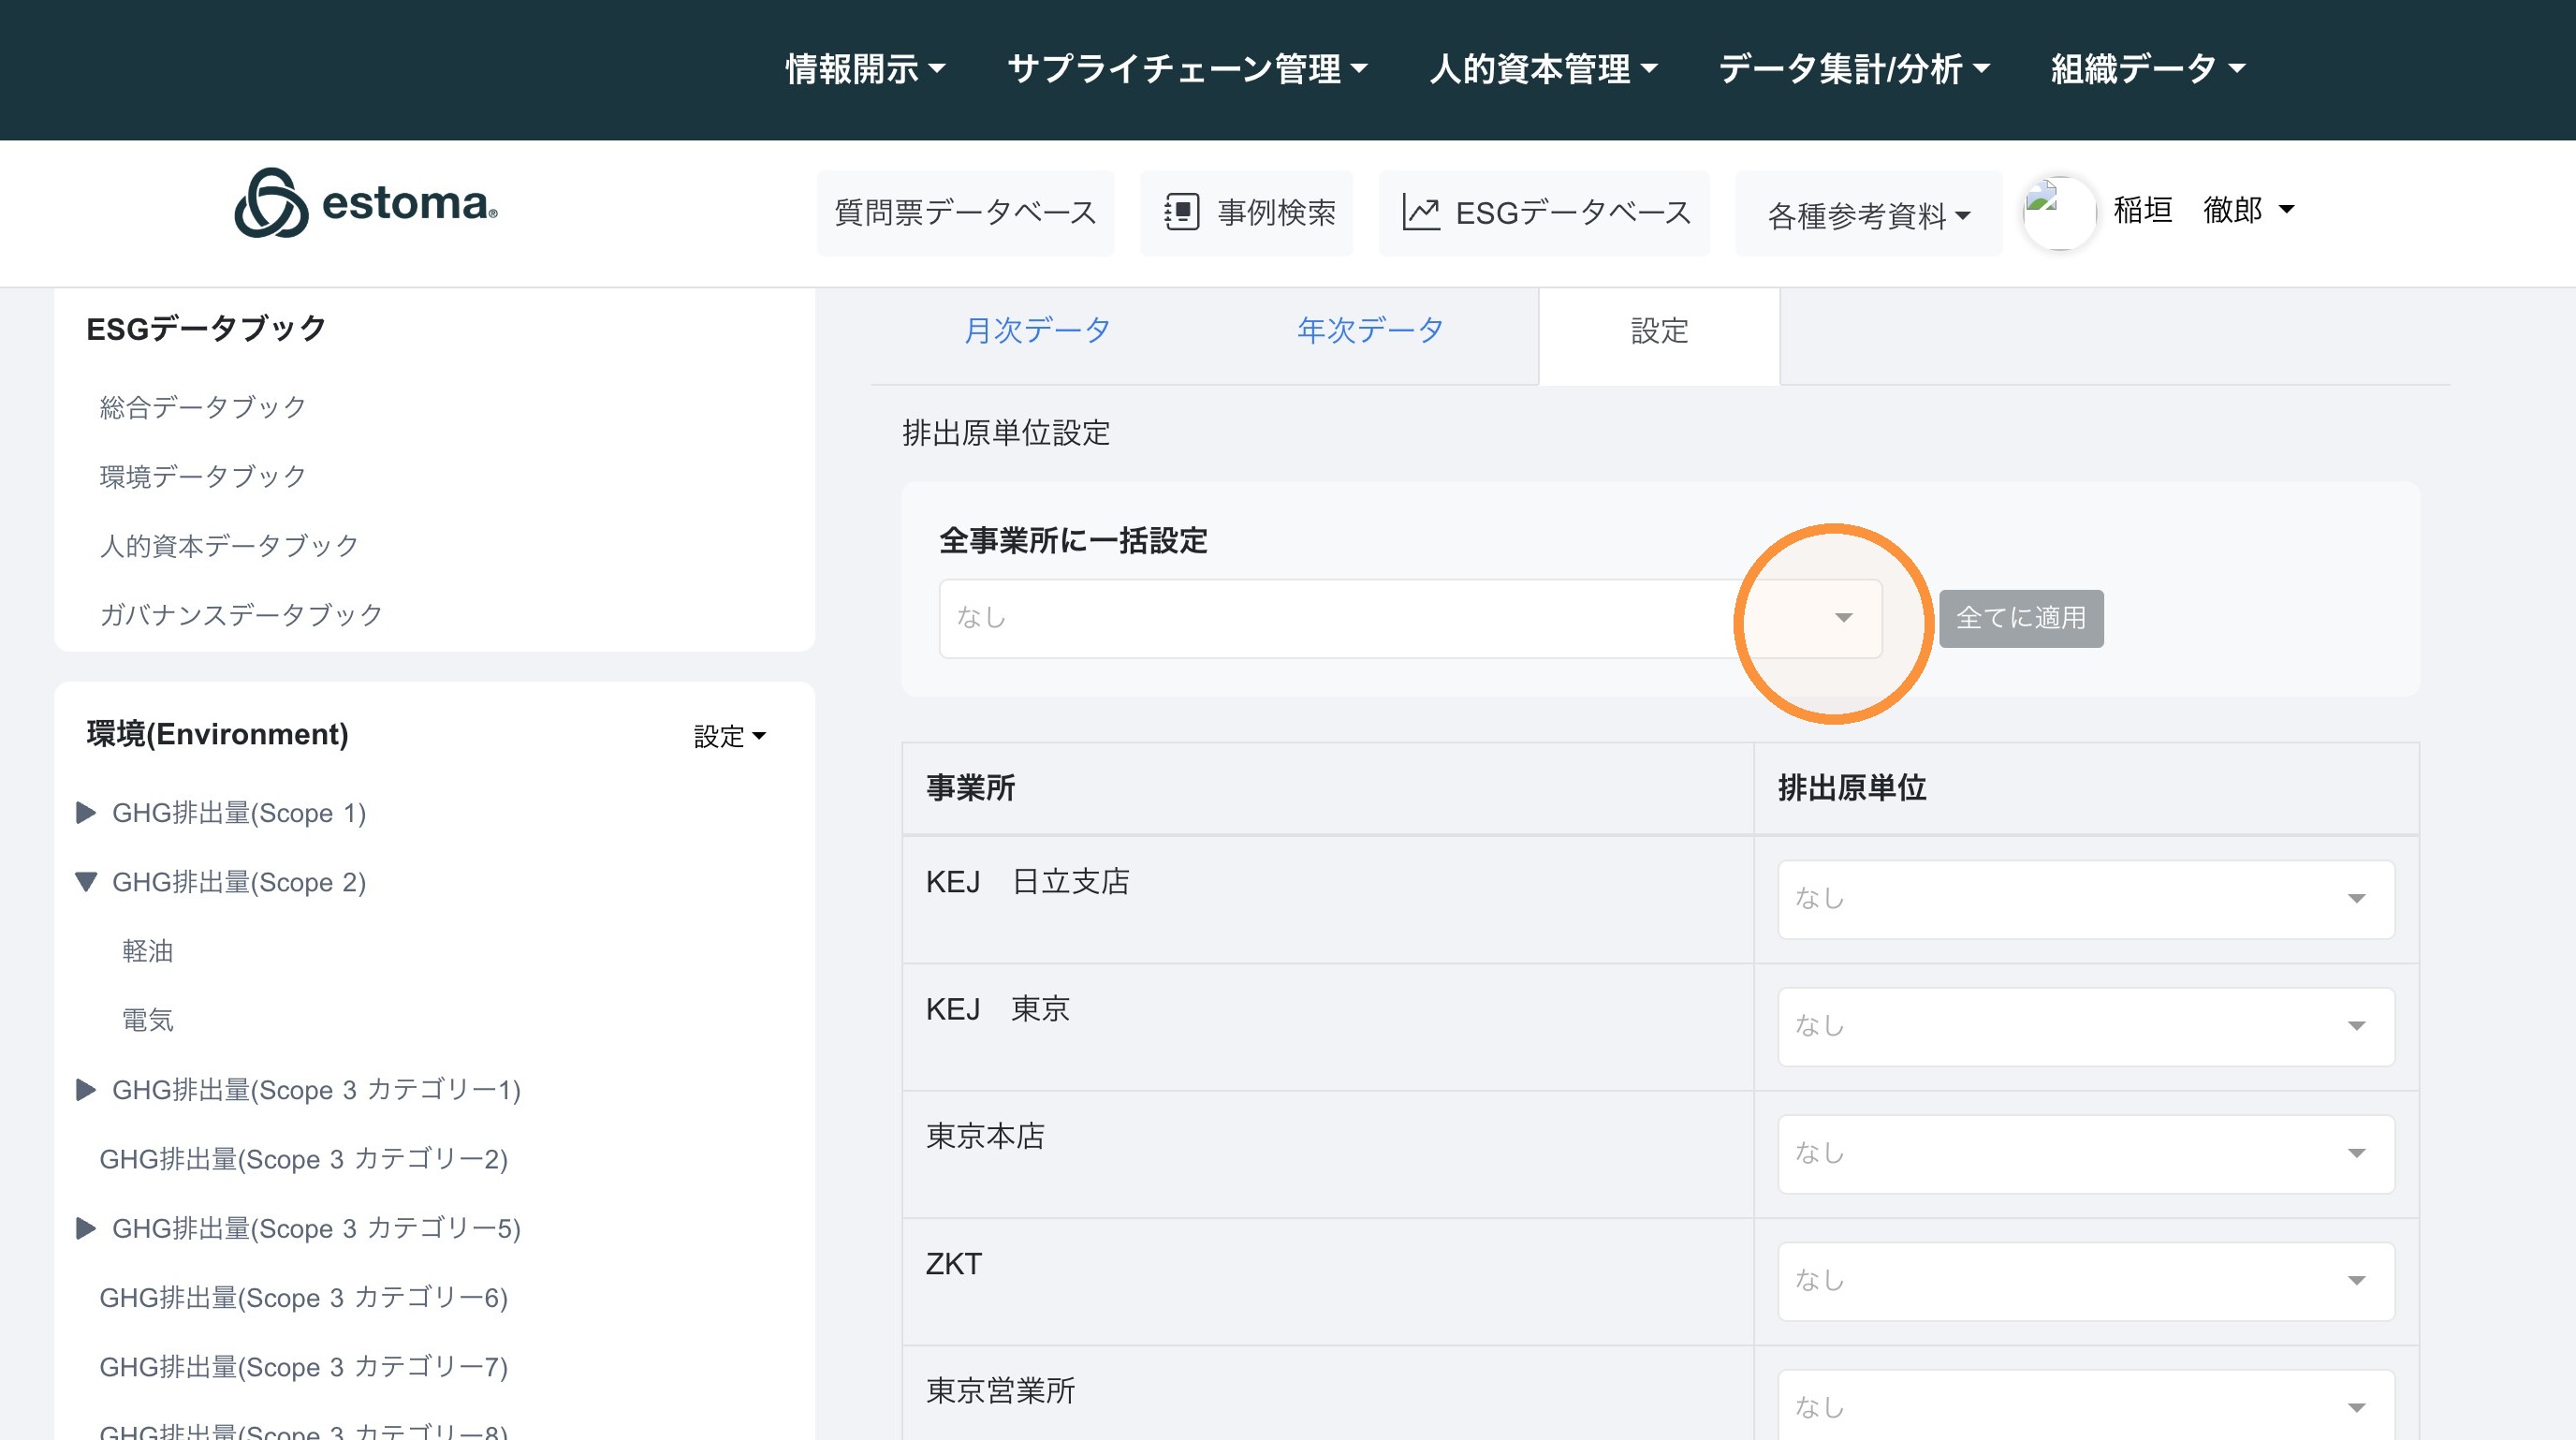This screenshot has height=1440, width=2576.
Task: Click the 環境(Environment) heading
Action: tap(218, 734)
